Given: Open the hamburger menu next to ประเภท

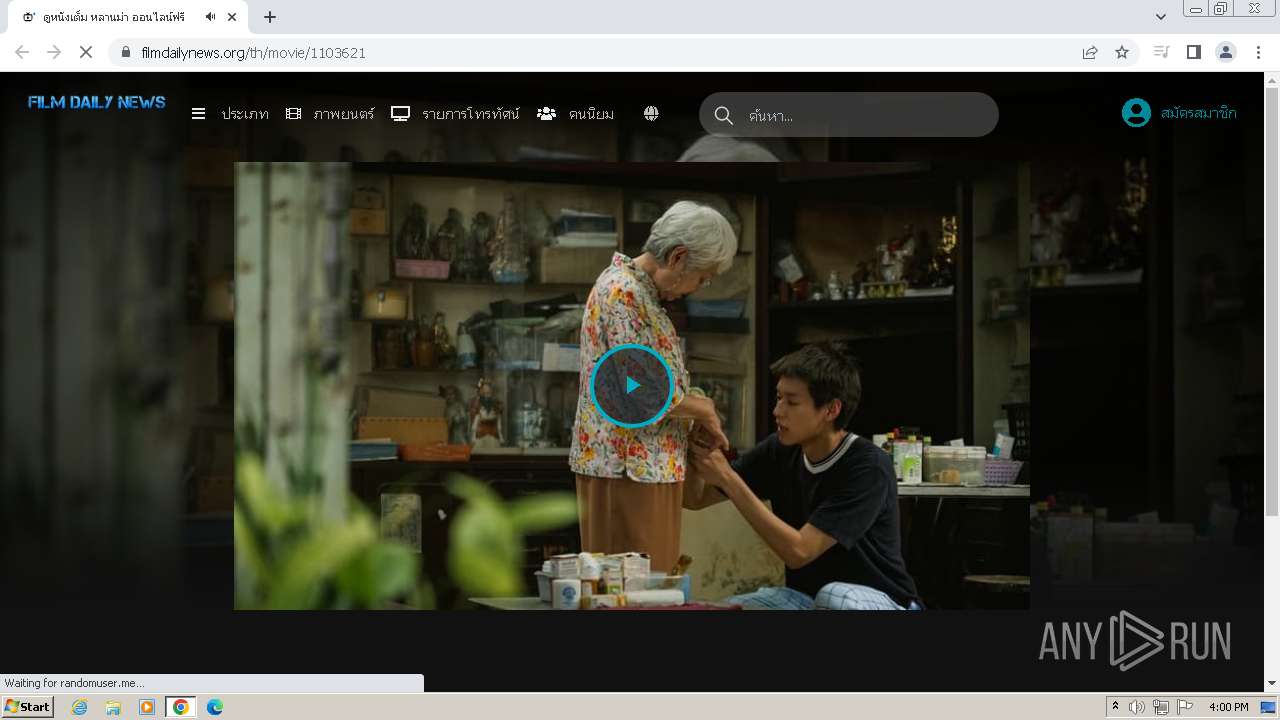Looking at the screenshot, I should click(198, 114).
